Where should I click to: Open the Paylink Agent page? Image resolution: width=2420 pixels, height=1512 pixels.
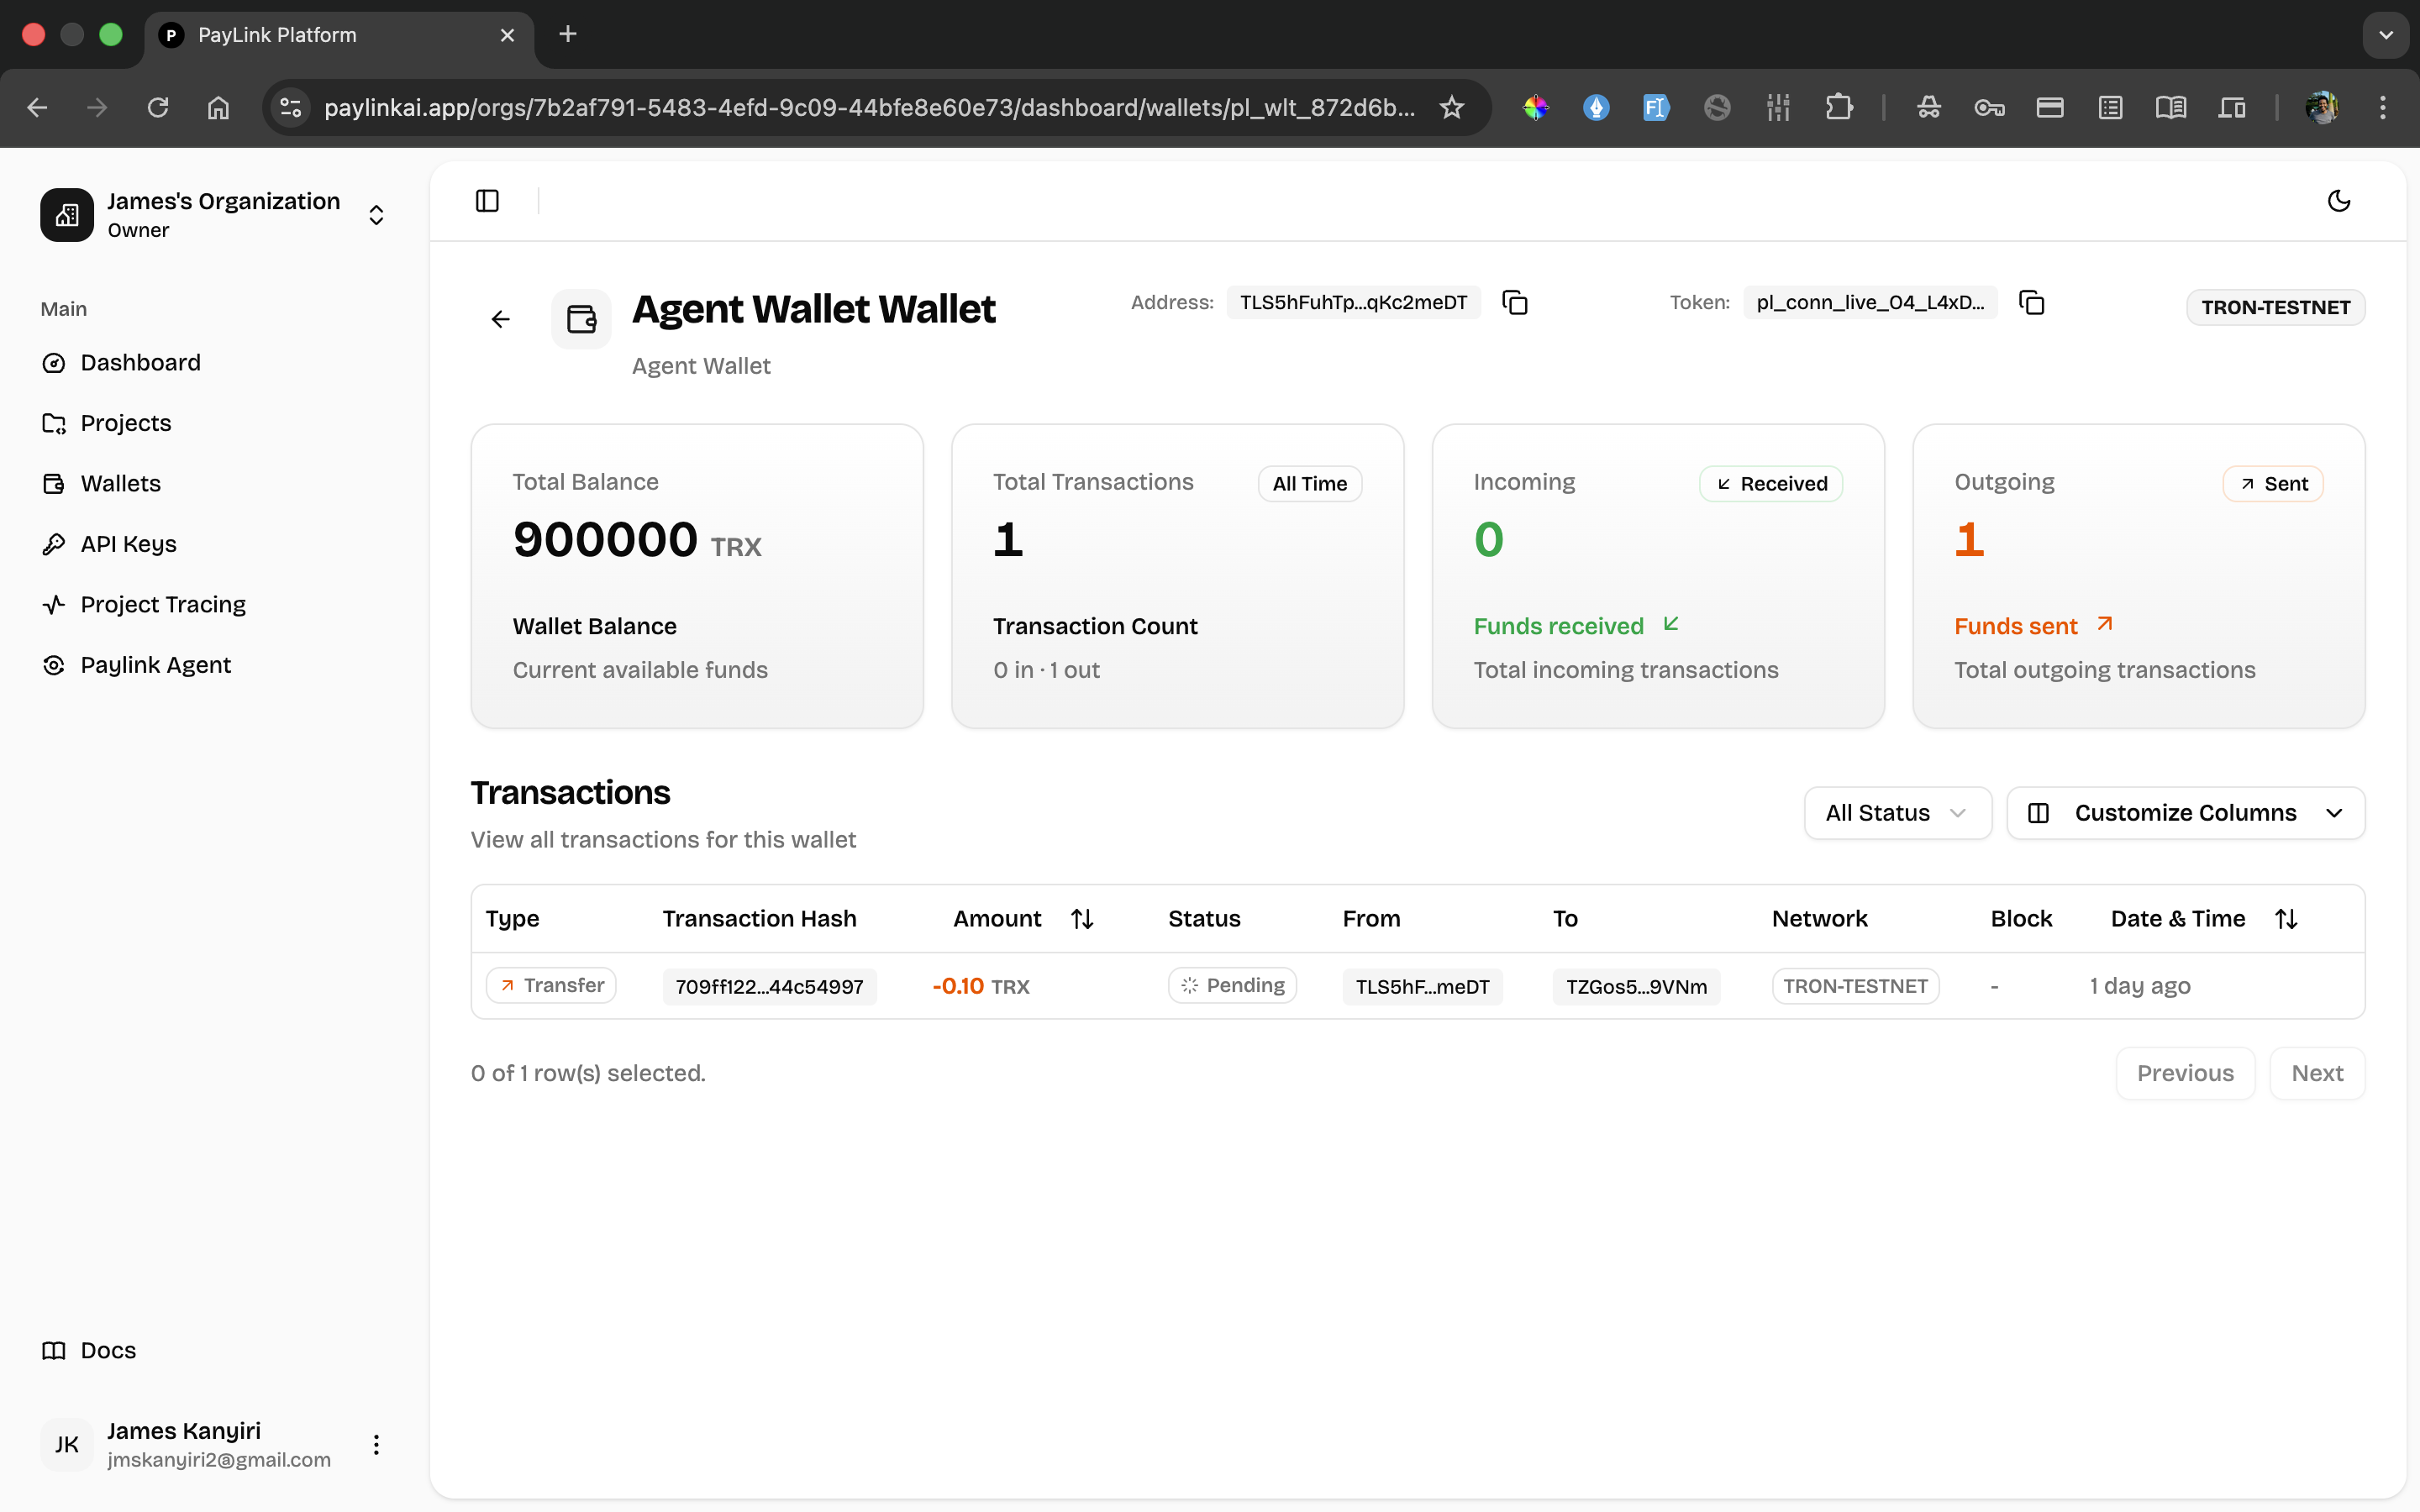tap(155, 664)
